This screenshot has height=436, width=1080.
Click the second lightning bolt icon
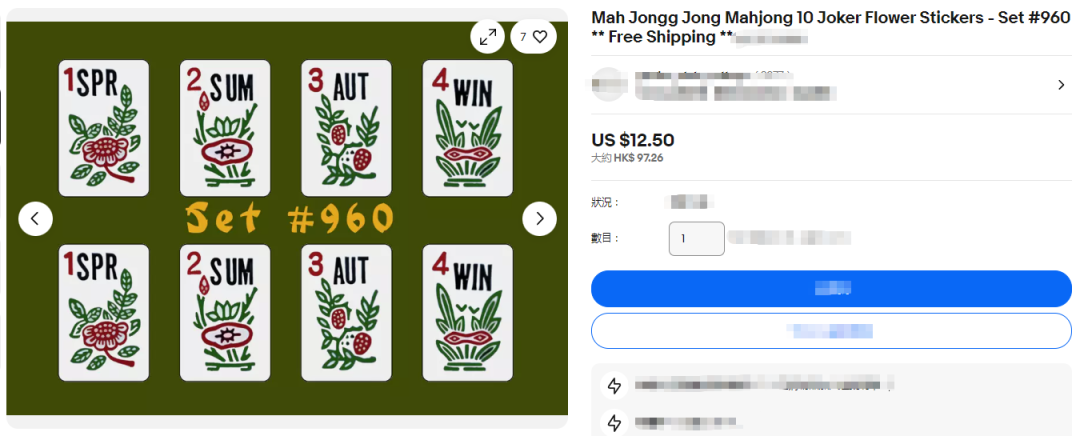point(614,422)
